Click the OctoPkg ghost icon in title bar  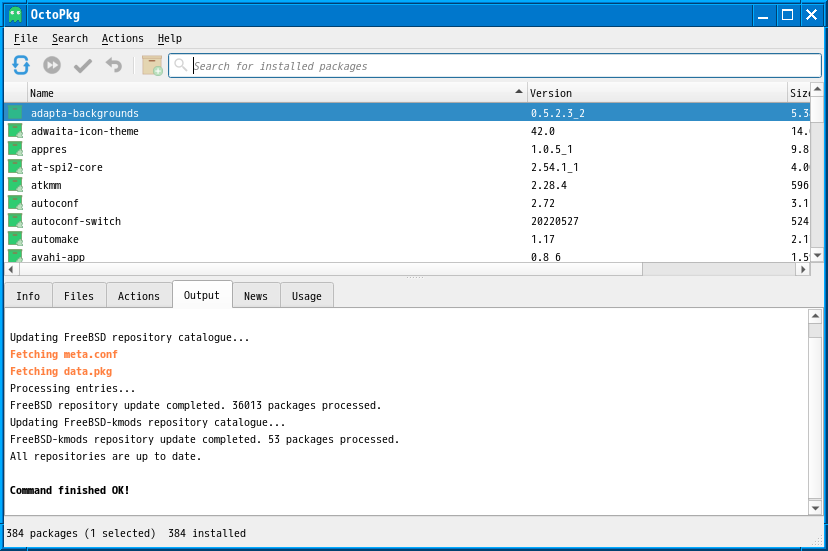click(x=15, y=15)
